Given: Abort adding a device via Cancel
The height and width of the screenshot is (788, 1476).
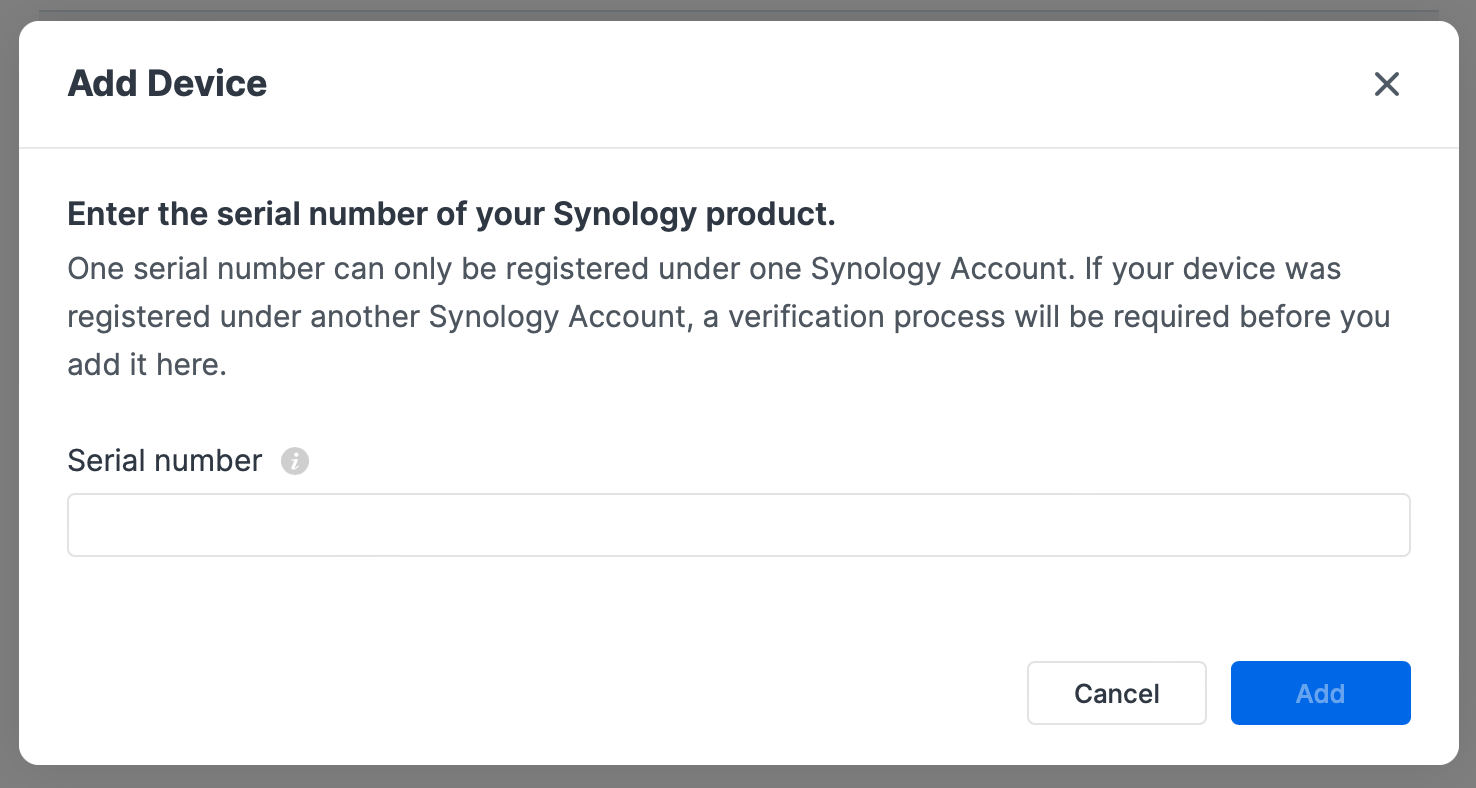Looking at the screenshot, I should pos(1116,693).
